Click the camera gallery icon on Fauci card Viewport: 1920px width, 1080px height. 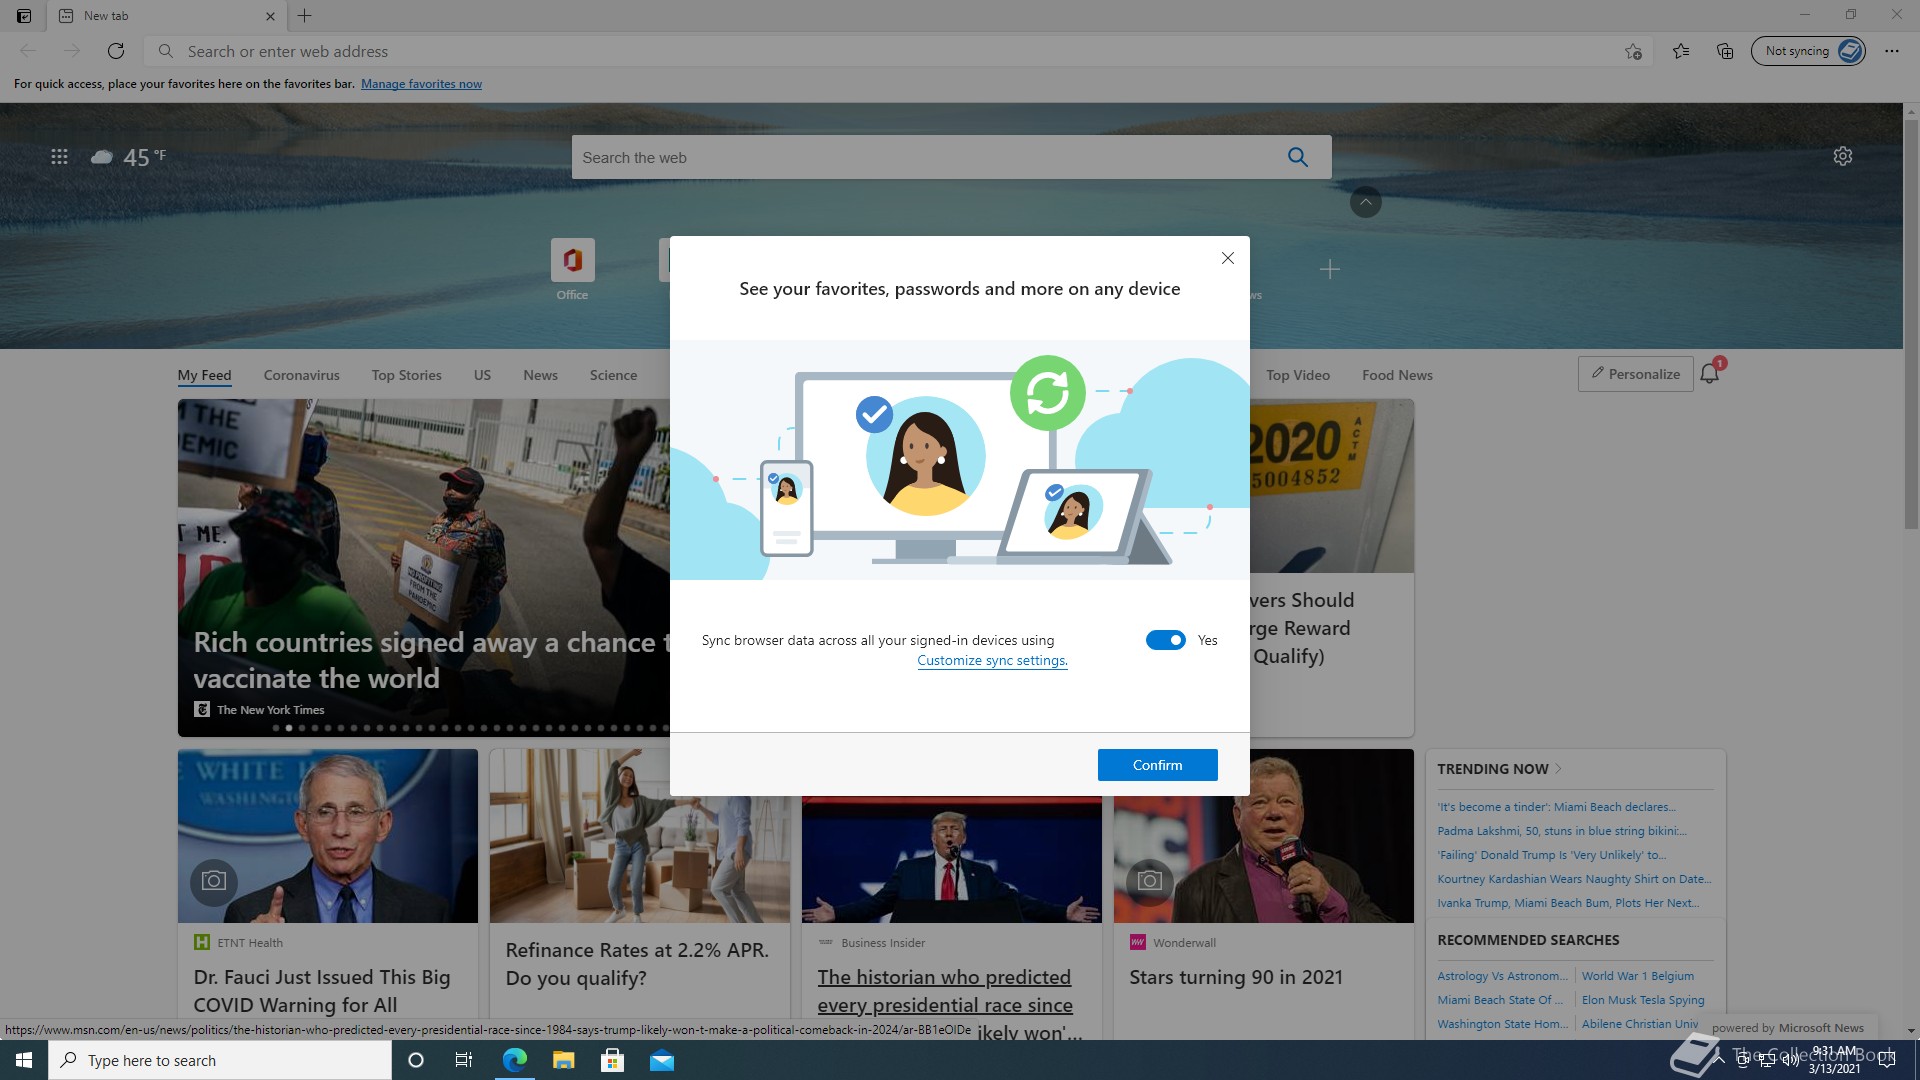[214, 881]
